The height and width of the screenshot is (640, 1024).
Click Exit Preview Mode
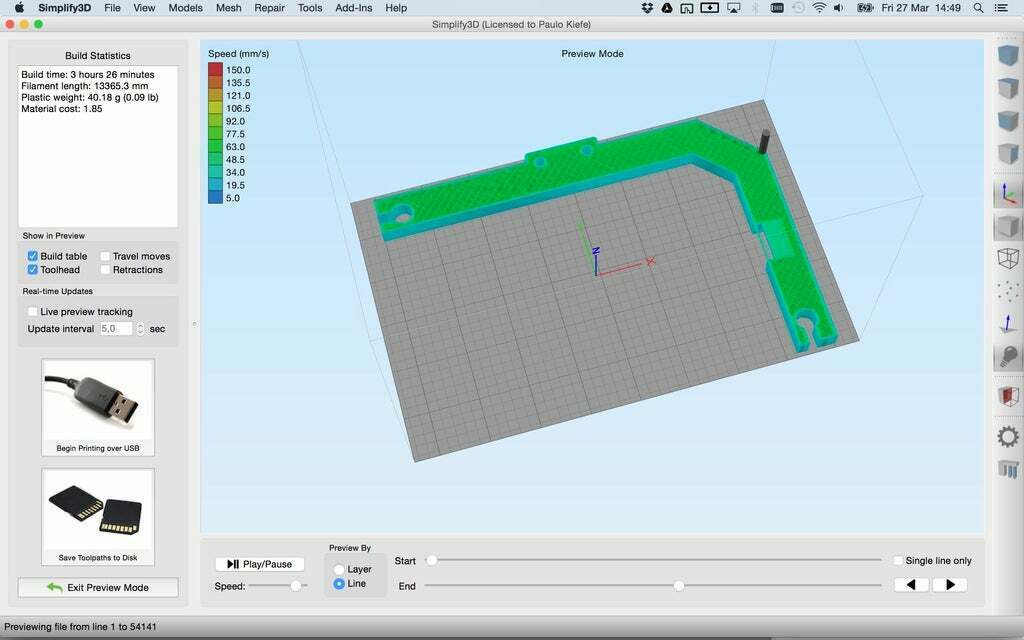coord(98,587)
